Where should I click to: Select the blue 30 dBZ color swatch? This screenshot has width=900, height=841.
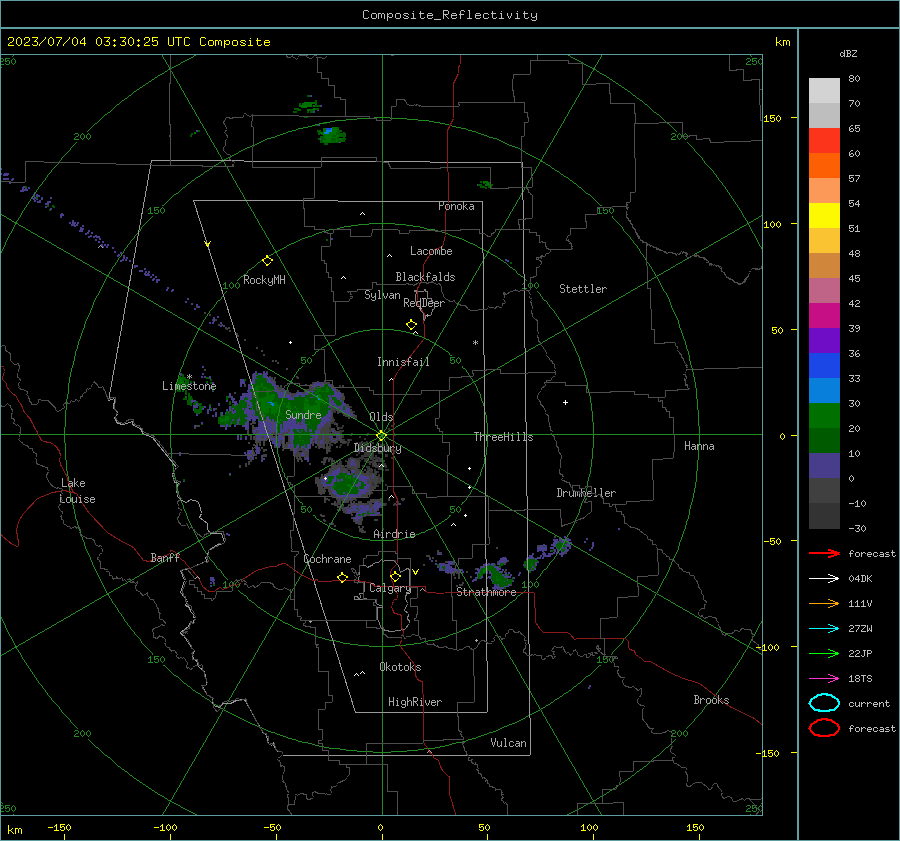(x=824, y=391)
